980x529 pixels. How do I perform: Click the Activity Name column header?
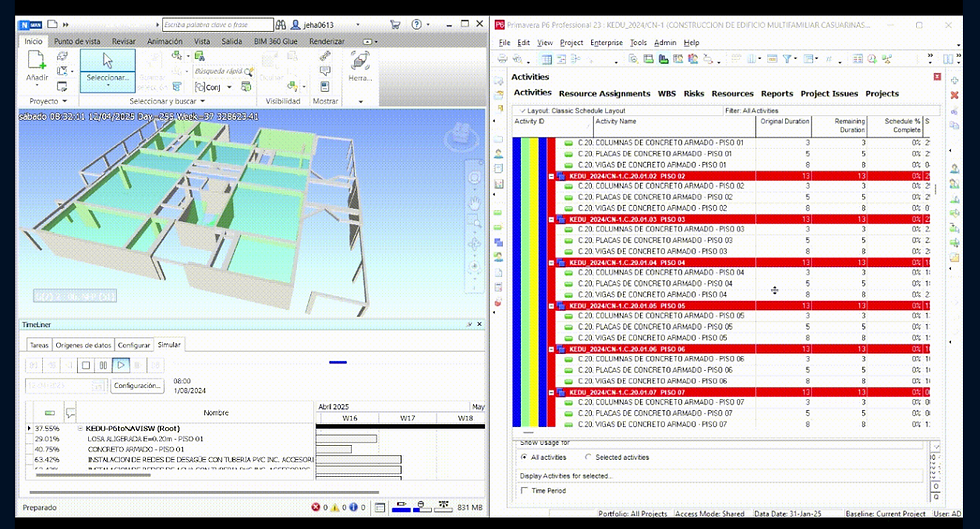click(674, 126)
